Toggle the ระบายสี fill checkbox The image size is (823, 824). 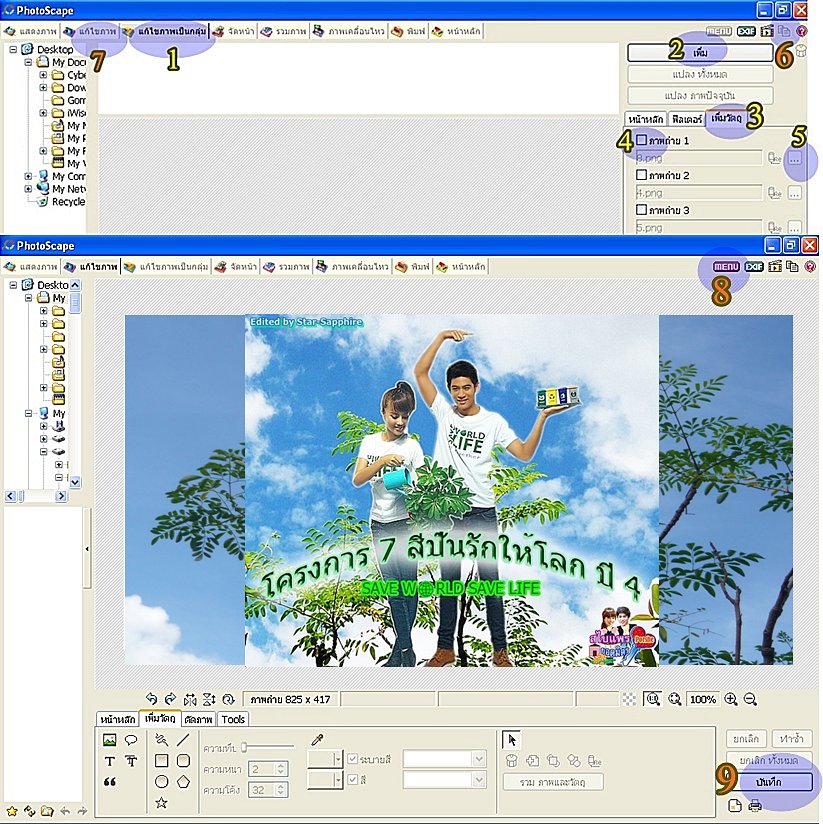[x=353, y=759]
